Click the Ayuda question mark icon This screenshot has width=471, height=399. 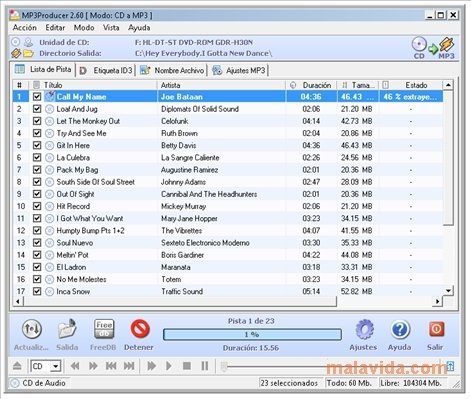400,329
